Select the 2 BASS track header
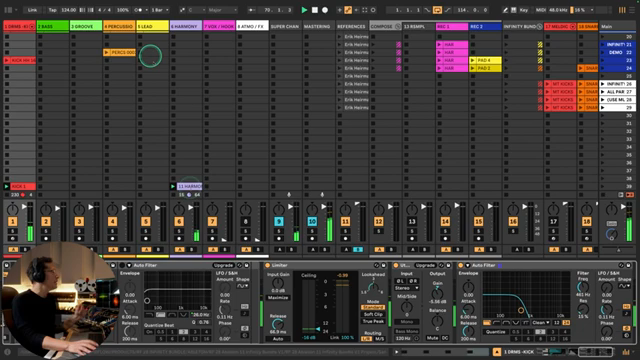640x360 pixels. coord(53,26)
